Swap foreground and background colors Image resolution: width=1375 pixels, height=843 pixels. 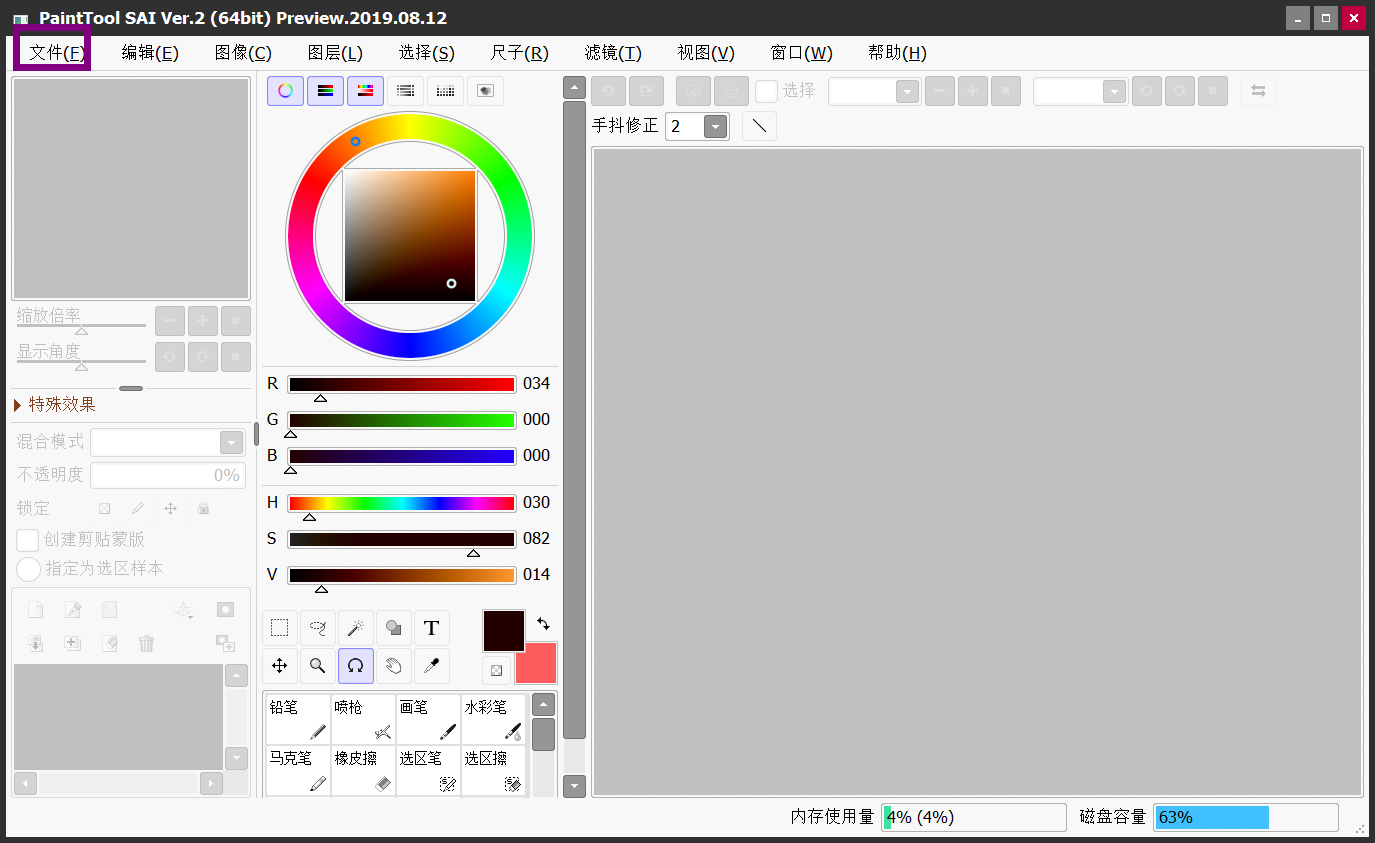[x=543, y=623]
